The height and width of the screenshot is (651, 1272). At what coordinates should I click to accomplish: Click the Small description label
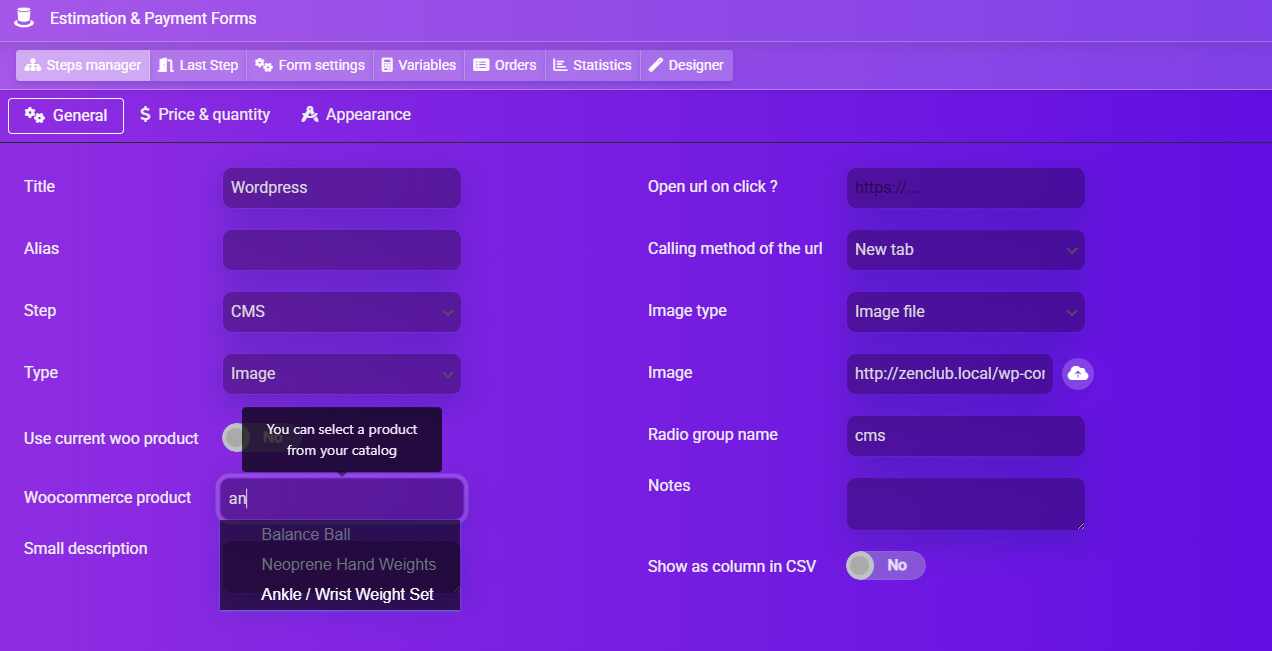[x=86, y=548]
